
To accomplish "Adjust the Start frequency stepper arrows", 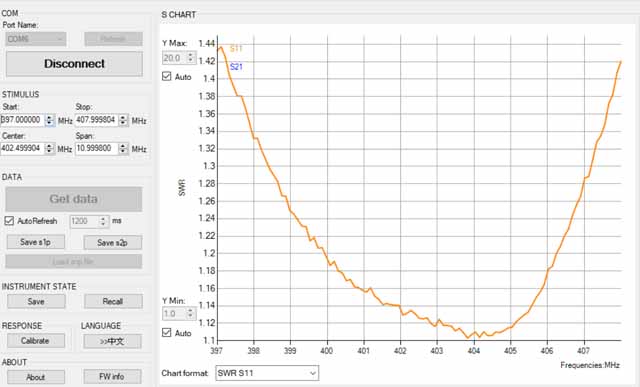I will click(49, 120).
